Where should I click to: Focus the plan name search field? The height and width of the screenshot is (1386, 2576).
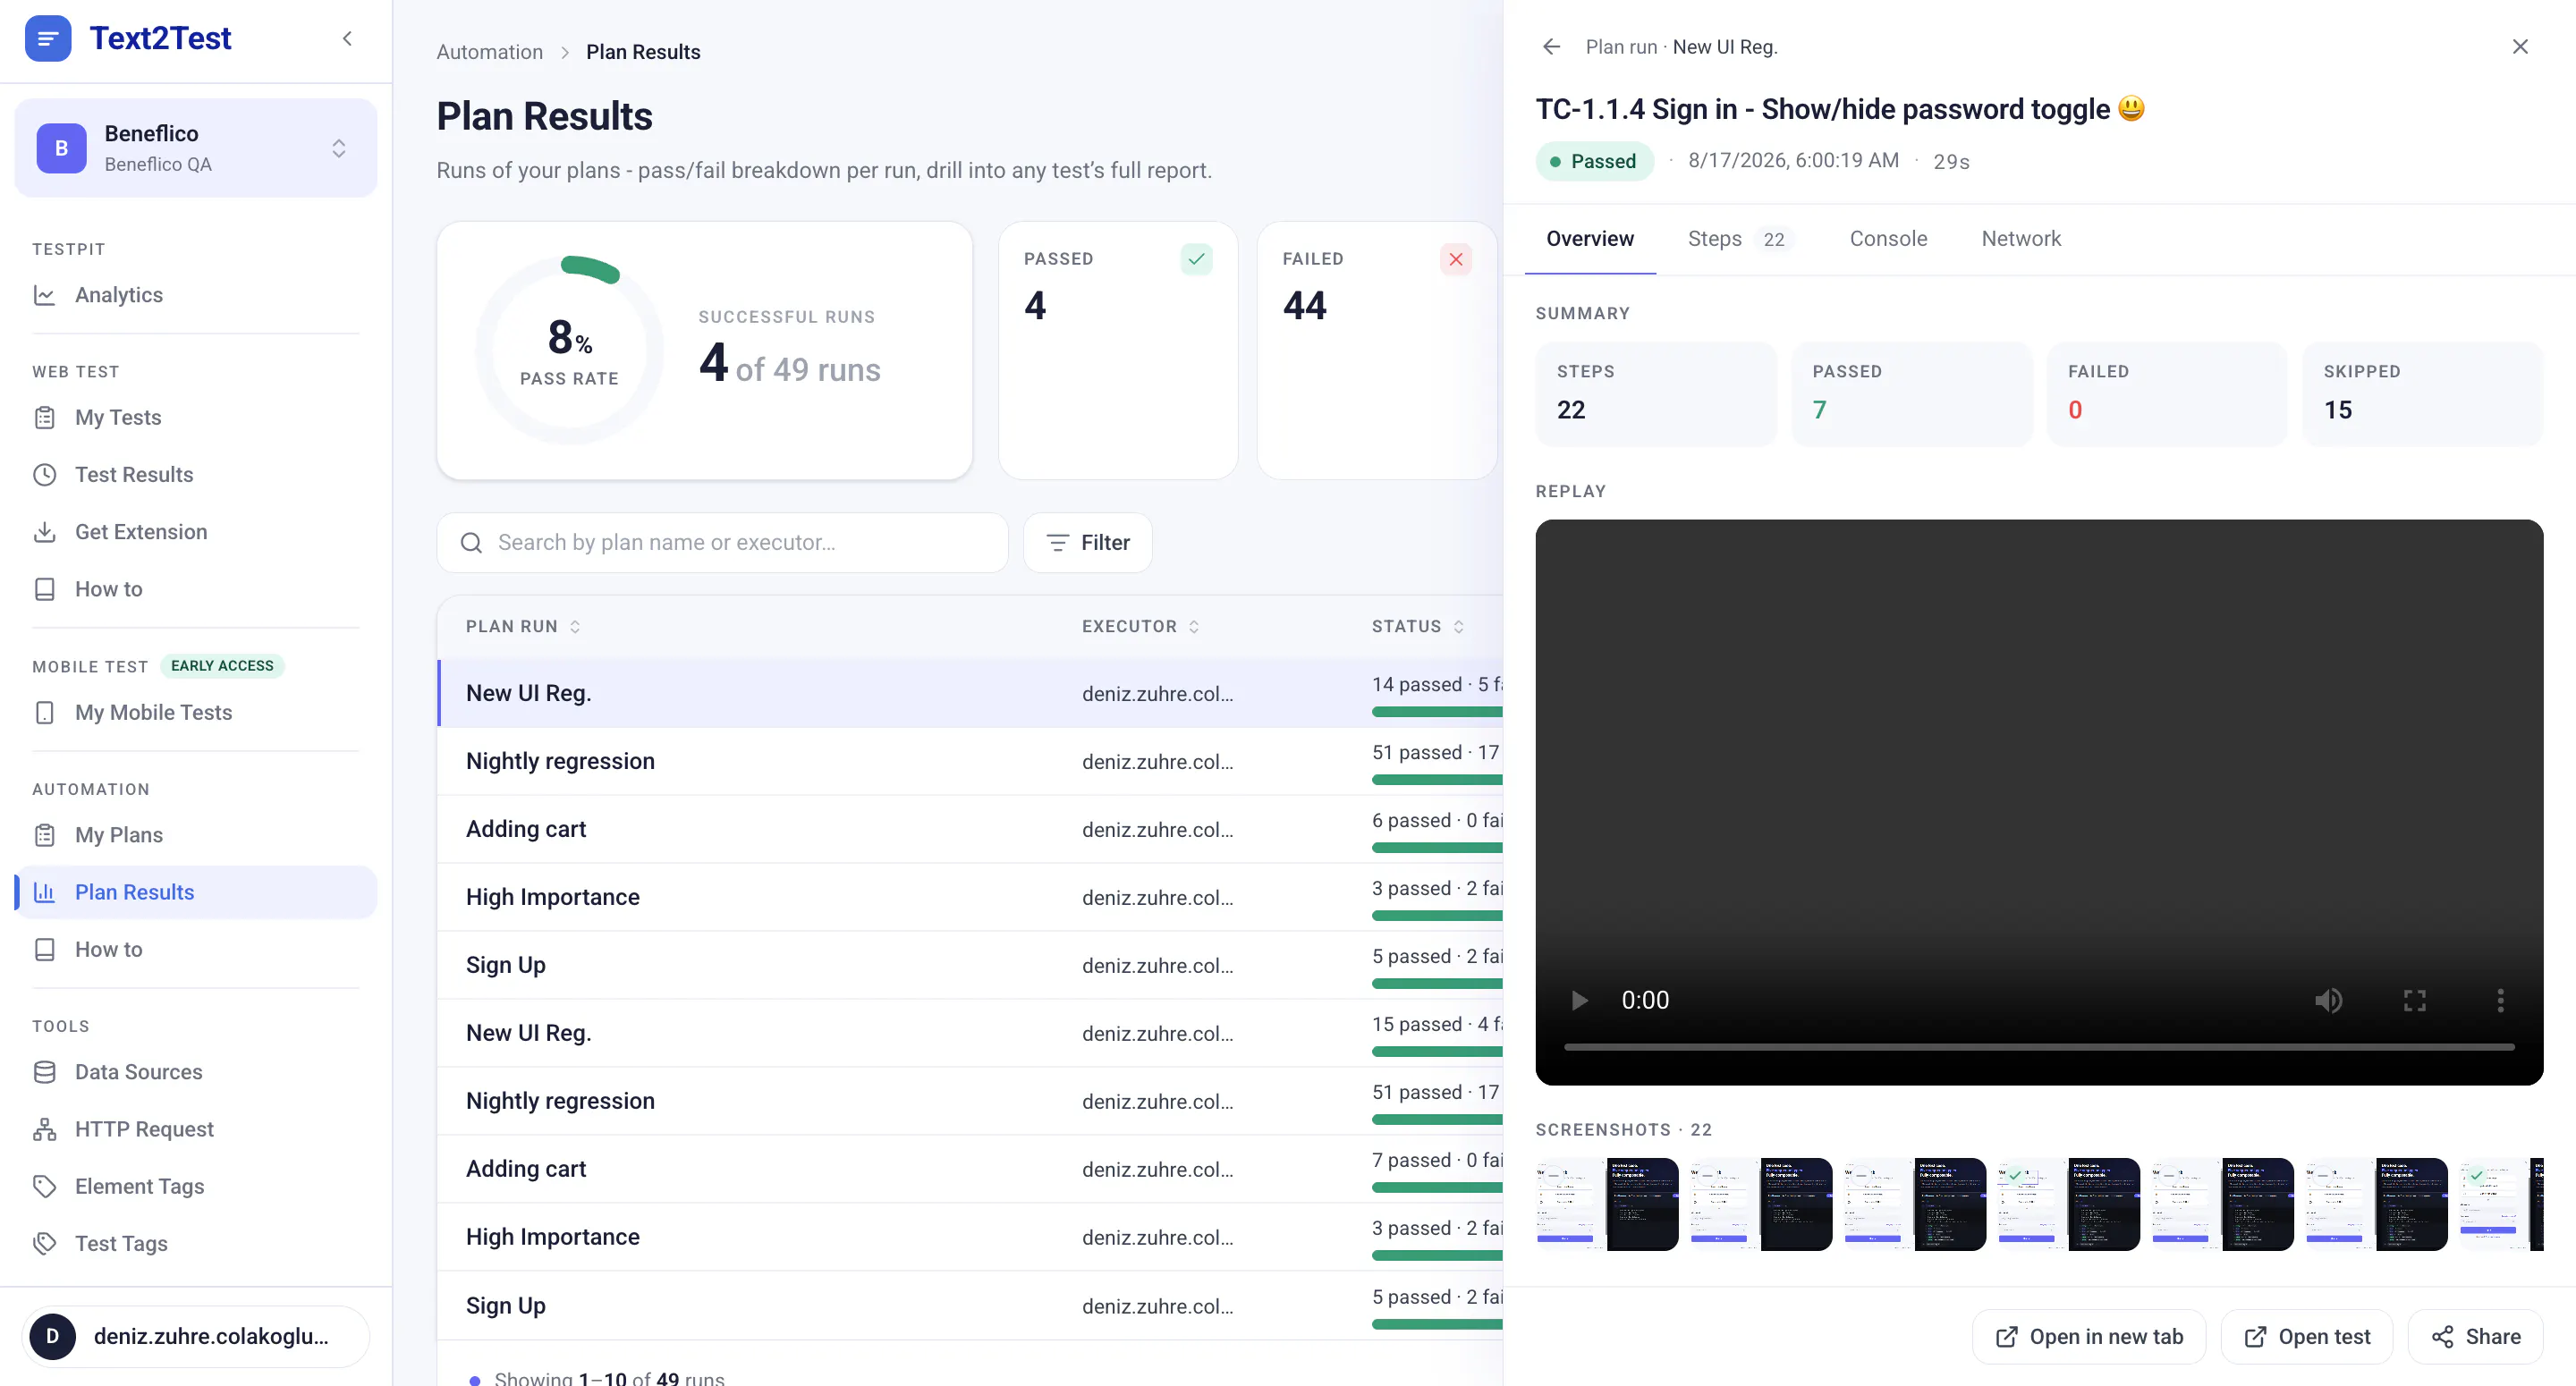[x=722, y=542]
